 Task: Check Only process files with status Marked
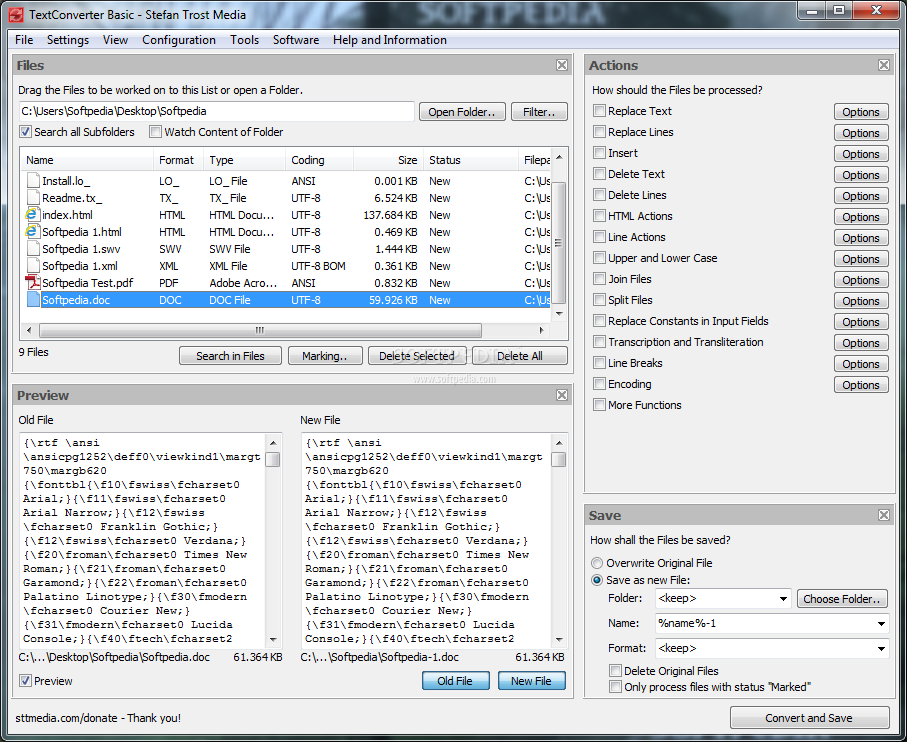point(615,687)
